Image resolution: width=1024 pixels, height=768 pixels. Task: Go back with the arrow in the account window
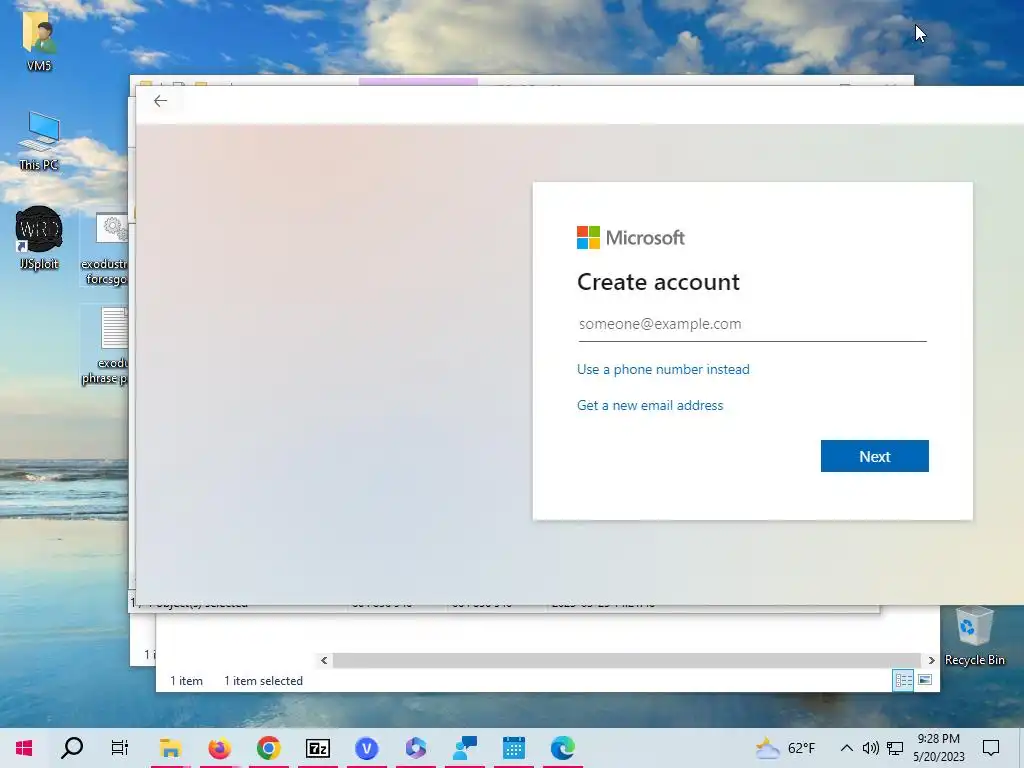coord(160,101)
